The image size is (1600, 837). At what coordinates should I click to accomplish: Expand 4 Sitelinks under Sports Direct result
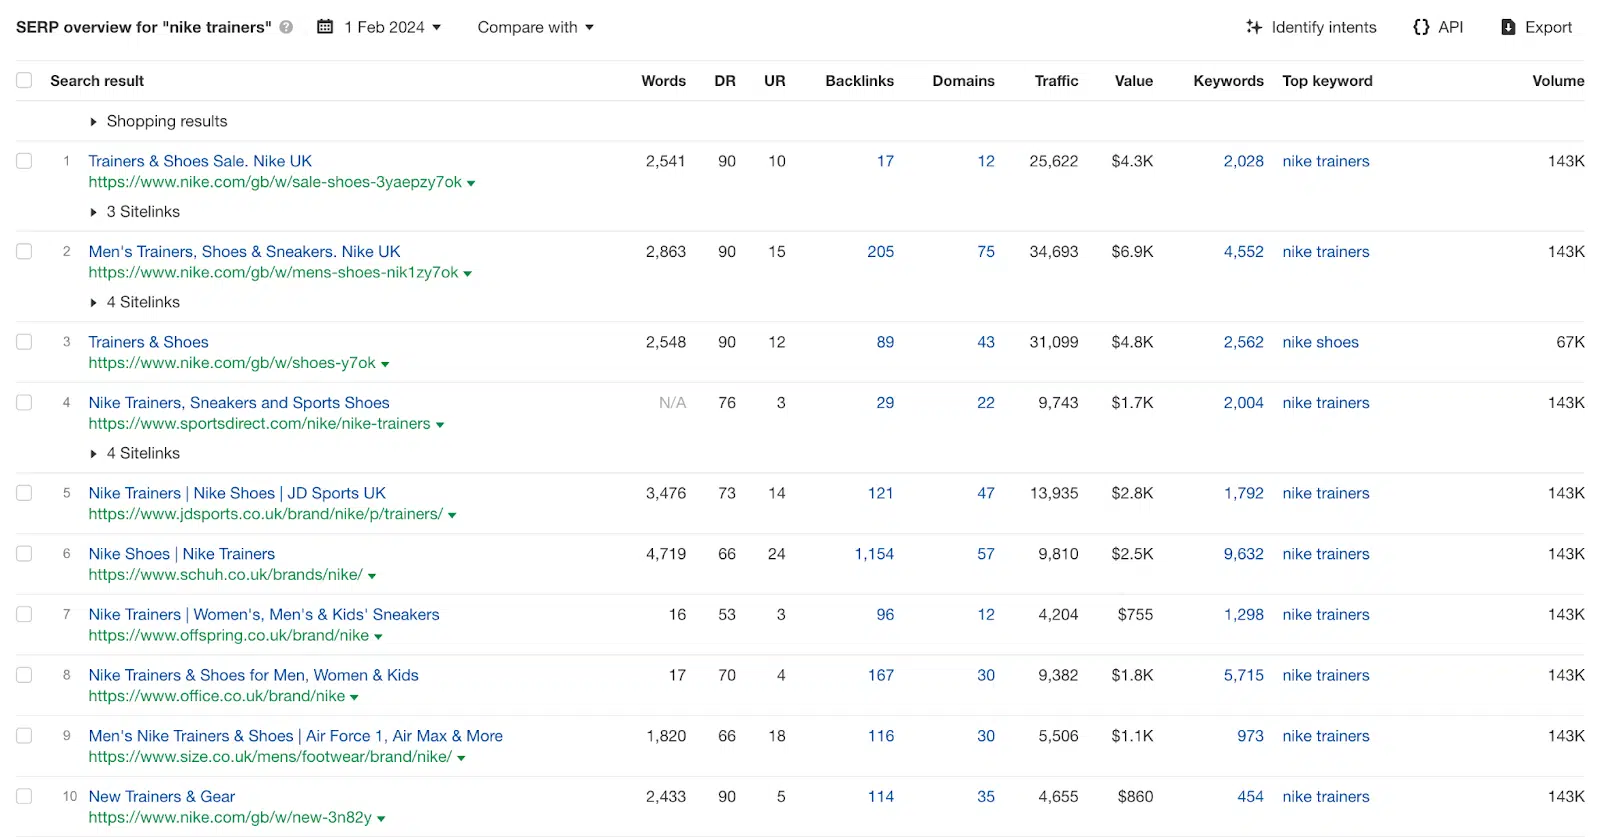pos(135,453)
